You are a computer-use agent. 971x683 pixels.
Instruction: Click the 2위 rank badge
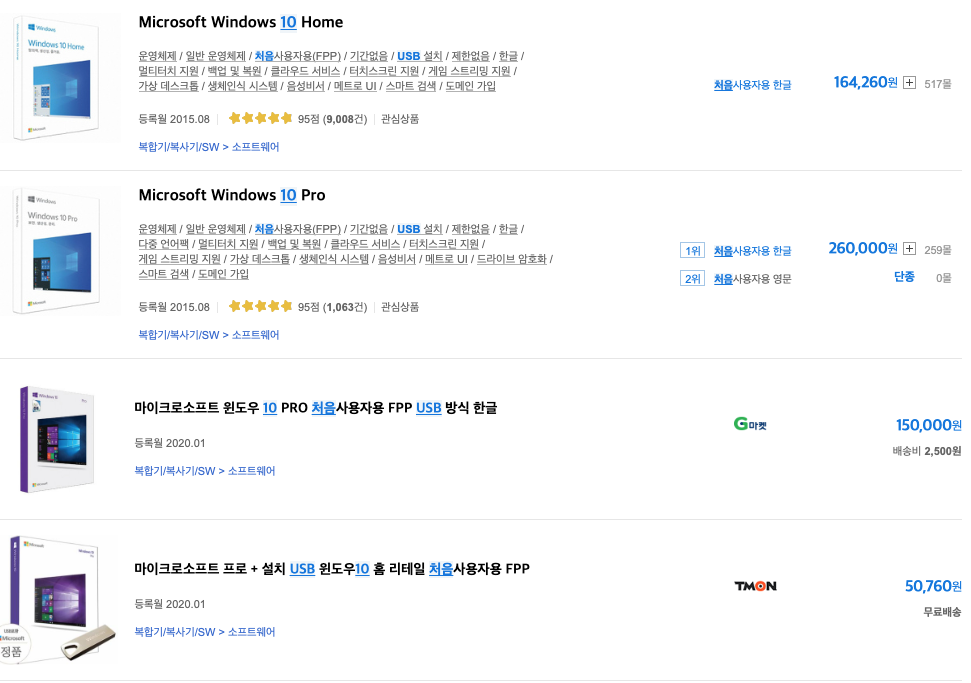692,278
